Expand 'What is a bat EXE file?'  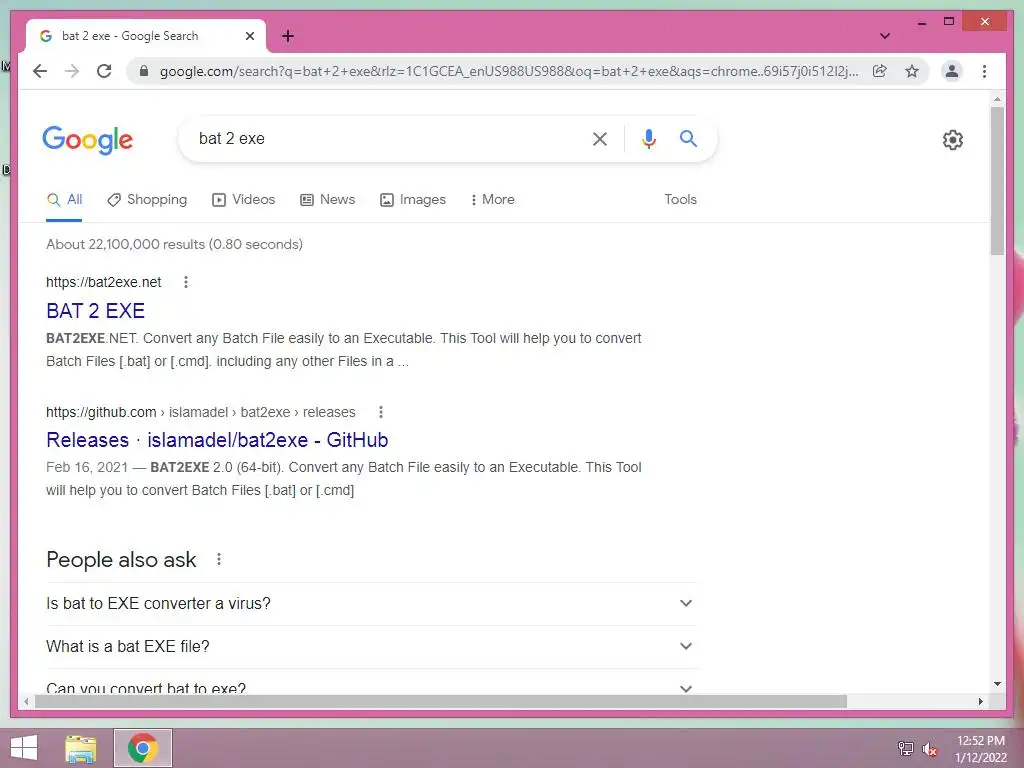point(371,647)
